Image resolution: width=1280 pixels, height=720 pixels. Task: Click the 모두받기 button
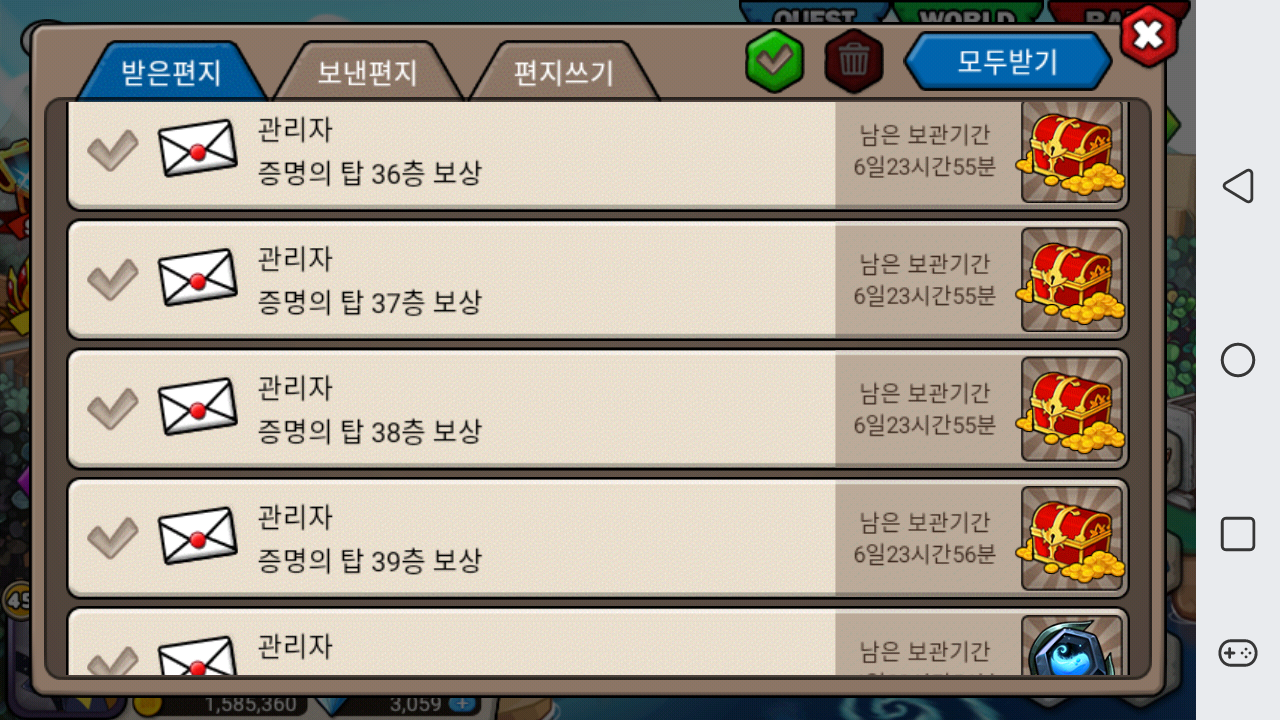pos(1008,61)
